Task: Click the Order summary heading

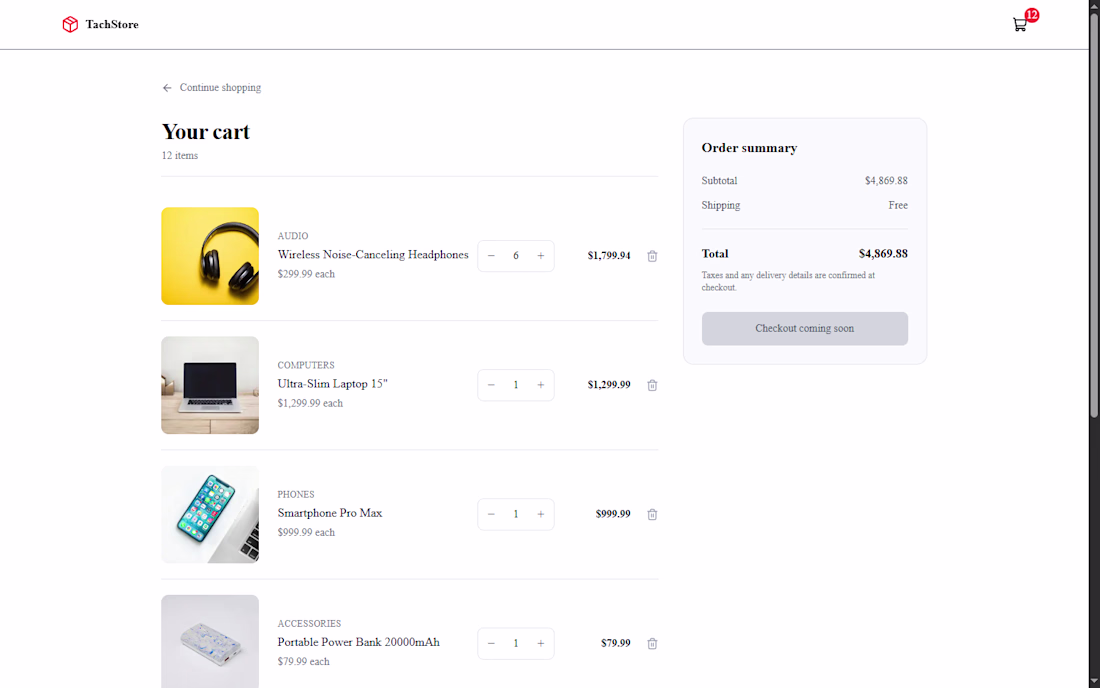Action: (749, 148)
